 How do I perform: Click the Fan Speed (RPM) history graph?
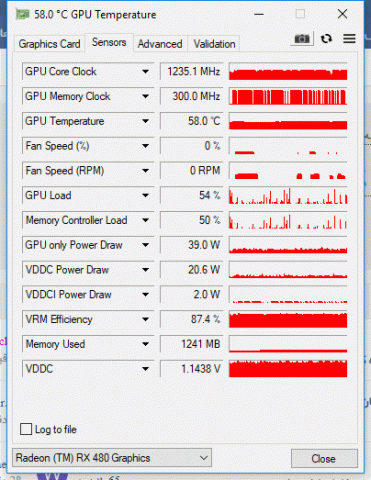(288, 171)
